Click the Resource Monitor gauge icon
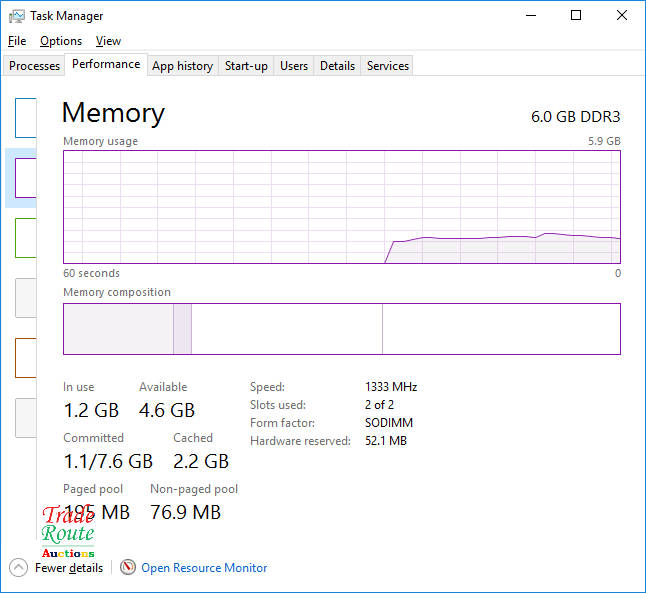The width and height of the screenshot is (646, 593). coord(128,567)
